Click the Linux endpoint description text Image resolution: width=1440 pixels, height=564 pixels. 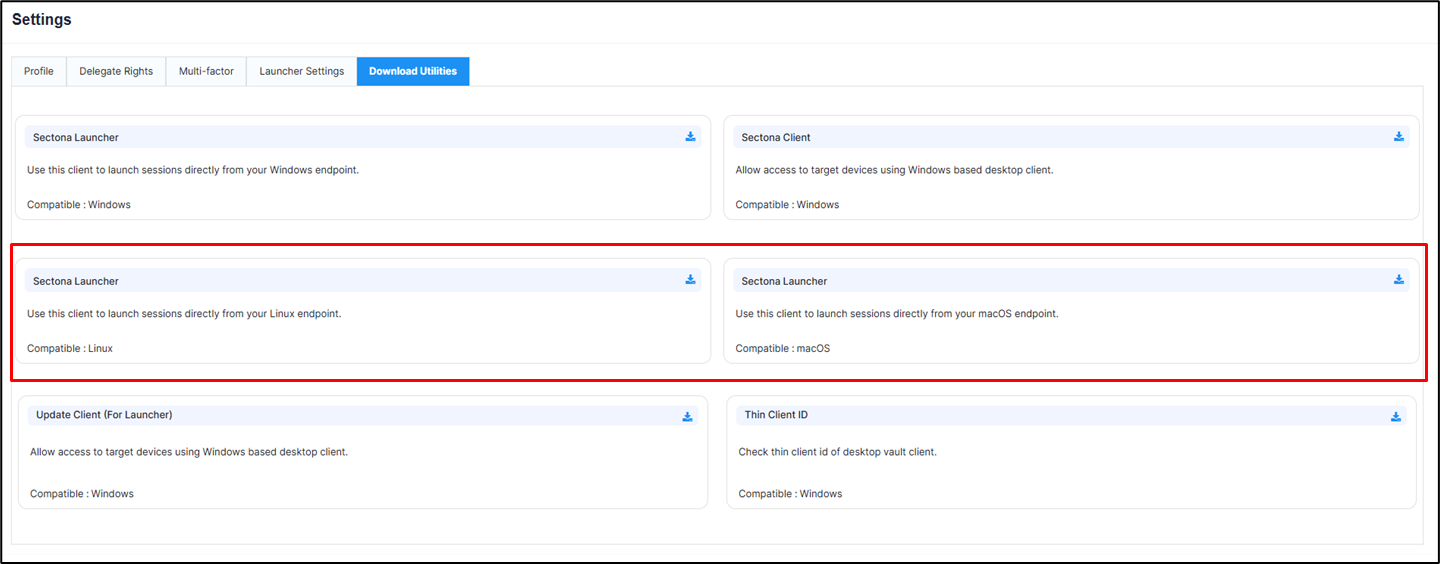(184, 314)
